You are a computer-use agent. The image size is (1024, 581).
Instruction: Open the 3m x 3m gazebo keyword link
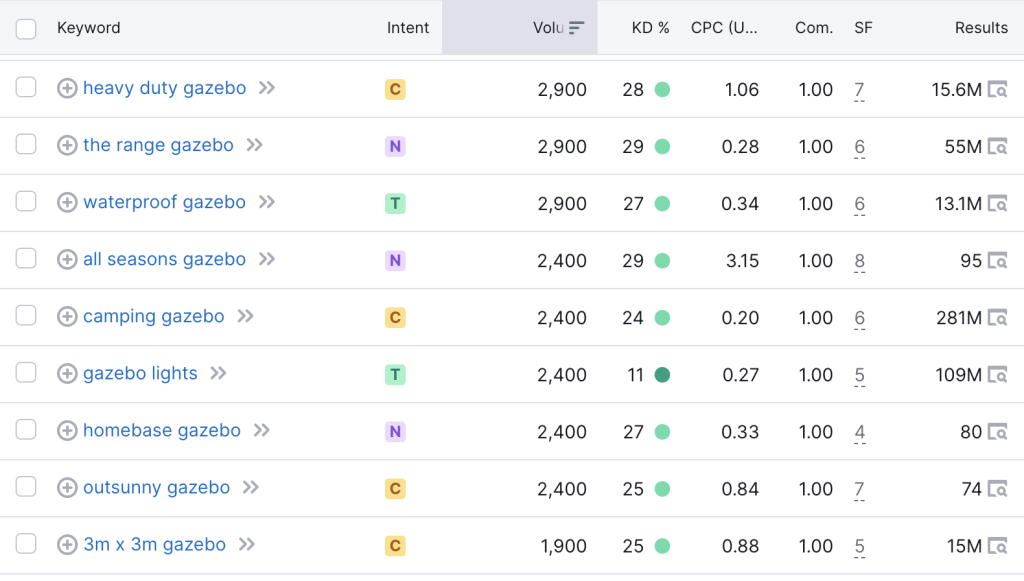point(155,544)
